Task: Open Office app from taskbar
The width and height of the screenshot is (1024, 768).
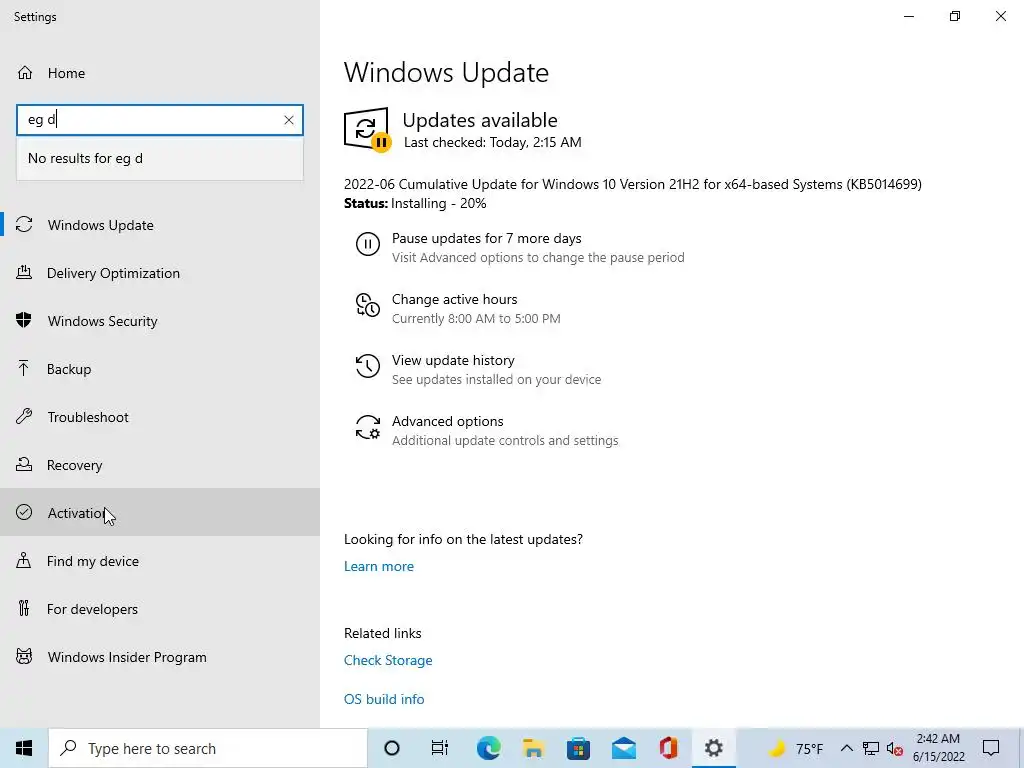Action: tap(669, 748)
